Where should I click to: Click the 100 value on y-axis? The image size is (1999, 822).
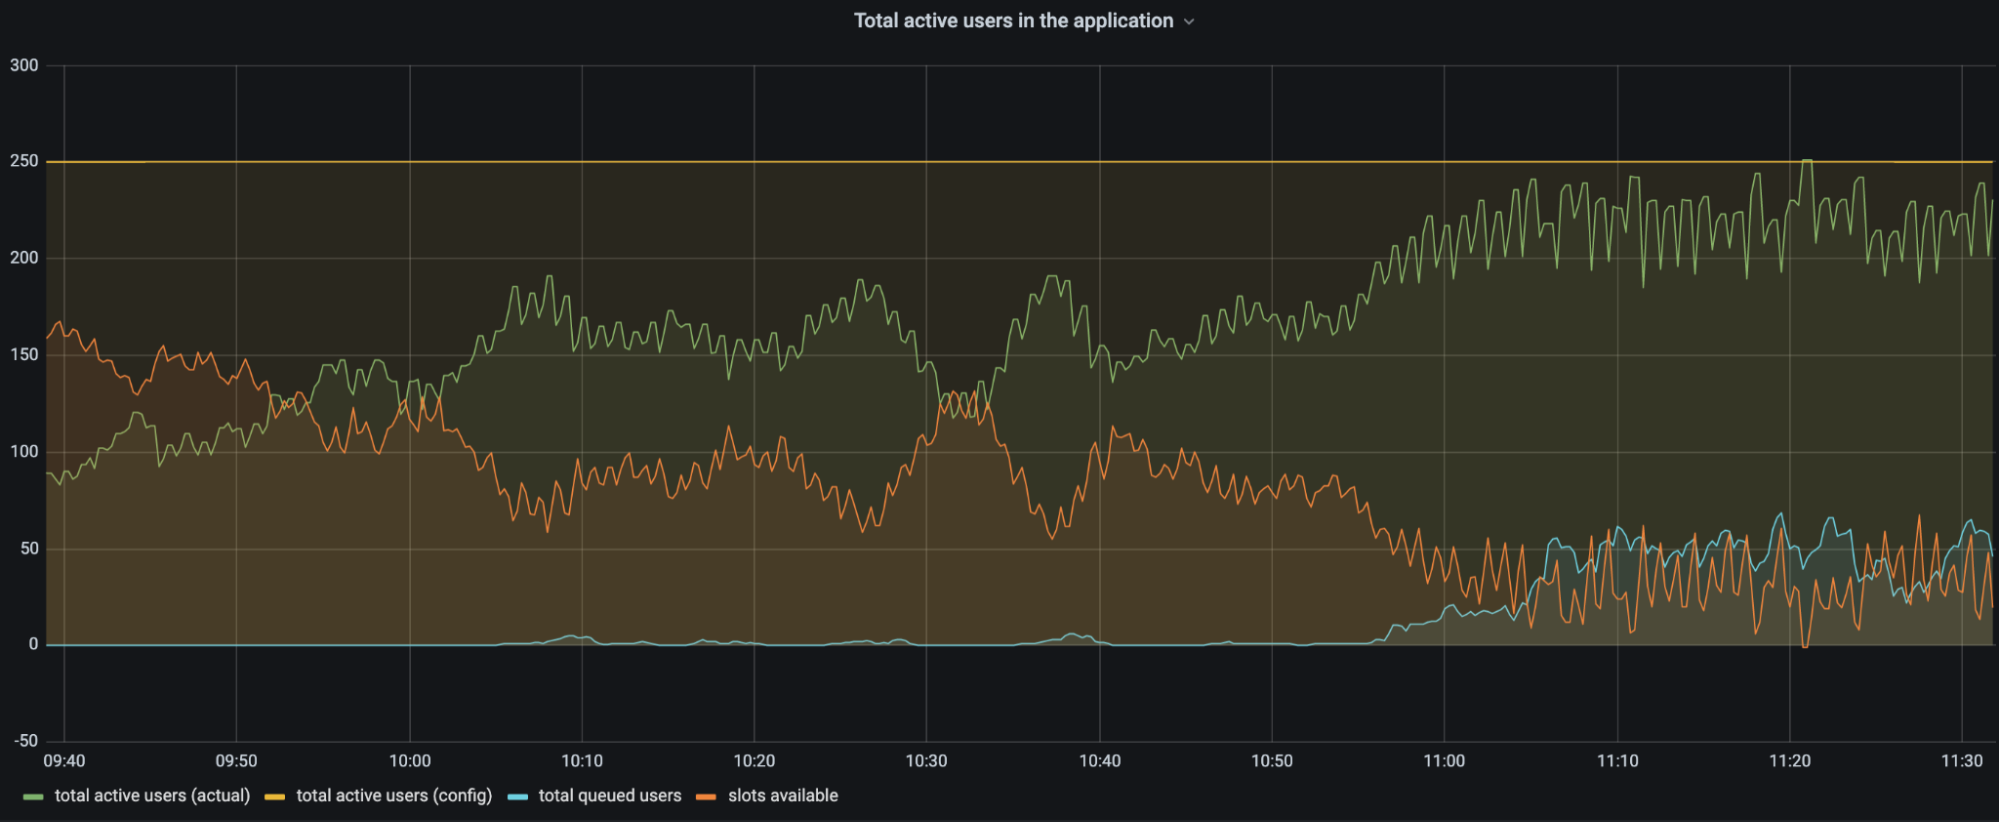pos(24,452)
